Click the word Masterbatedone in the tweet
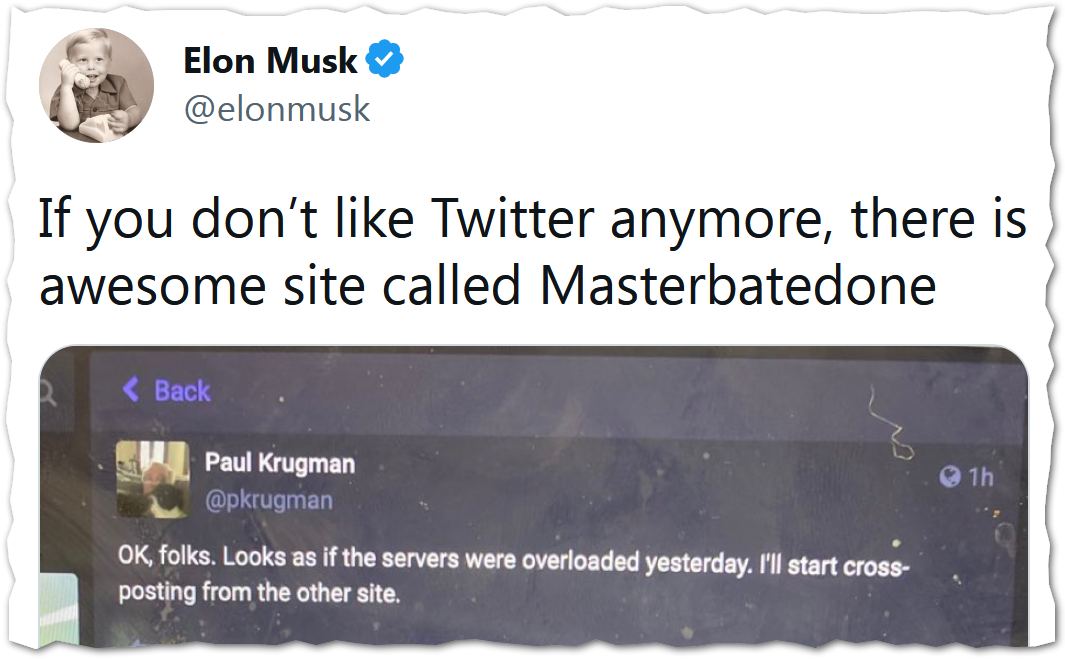The height and width of the screenshot is (659, 1065). tap(738, 286)
